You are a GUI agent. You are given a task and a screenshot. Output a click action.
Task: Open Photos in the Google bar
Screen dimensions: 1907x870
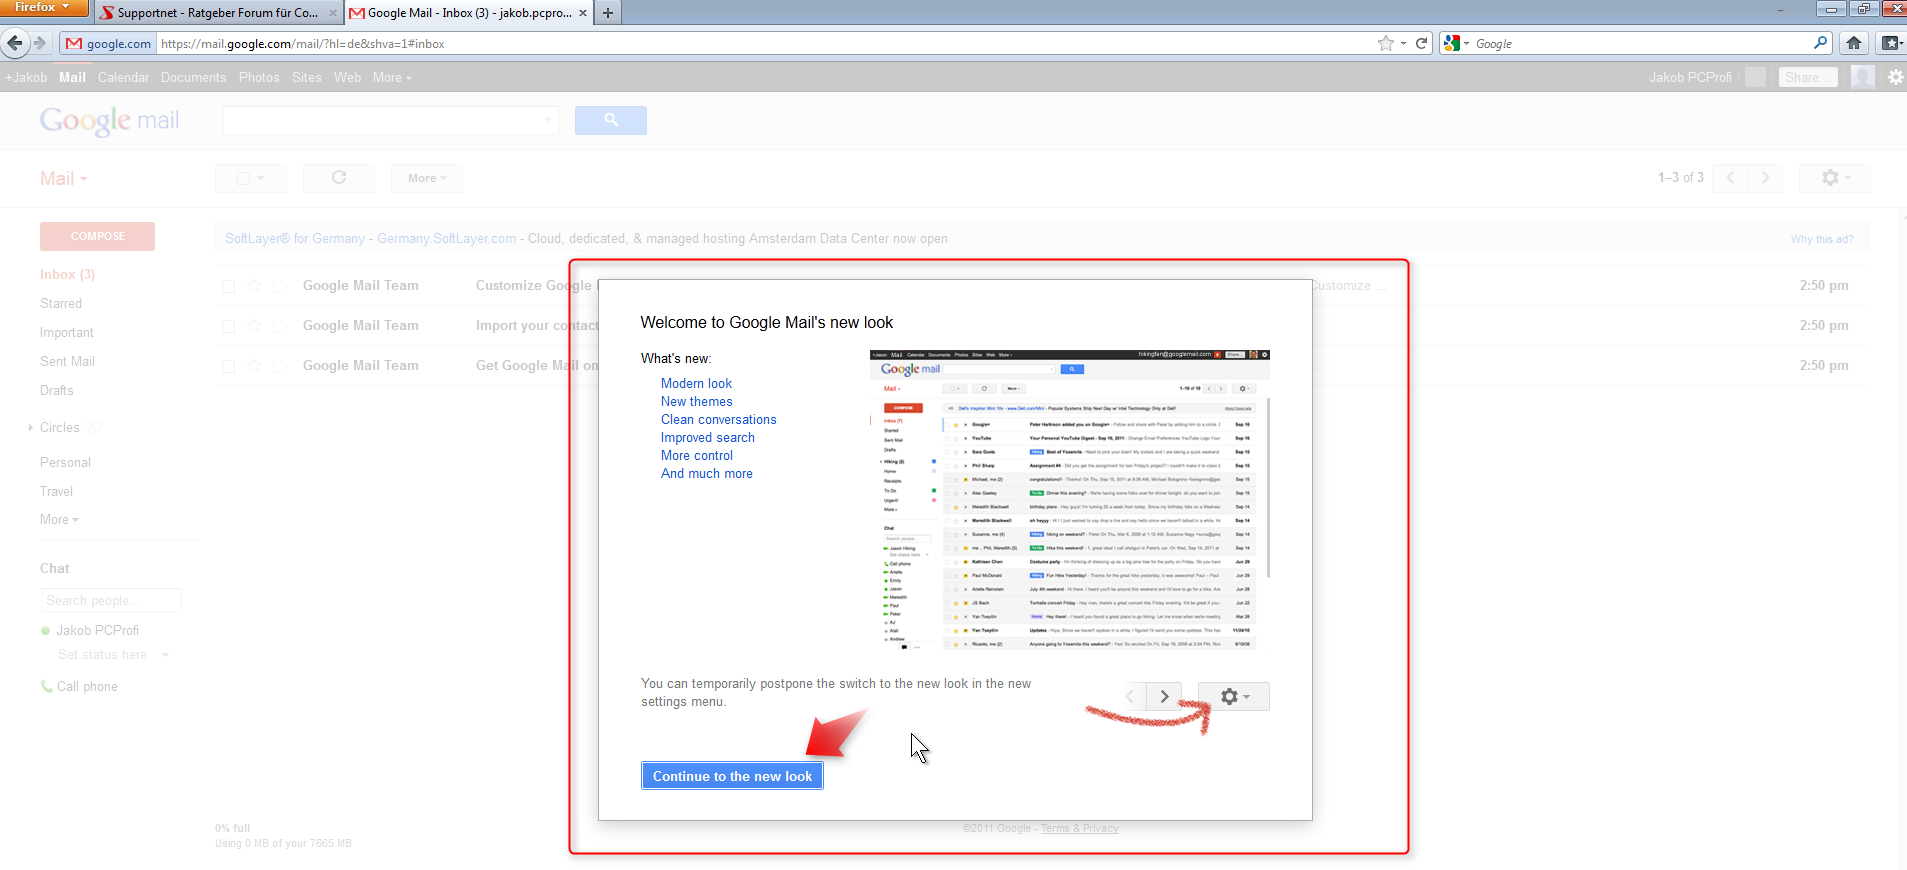point(259,77)
